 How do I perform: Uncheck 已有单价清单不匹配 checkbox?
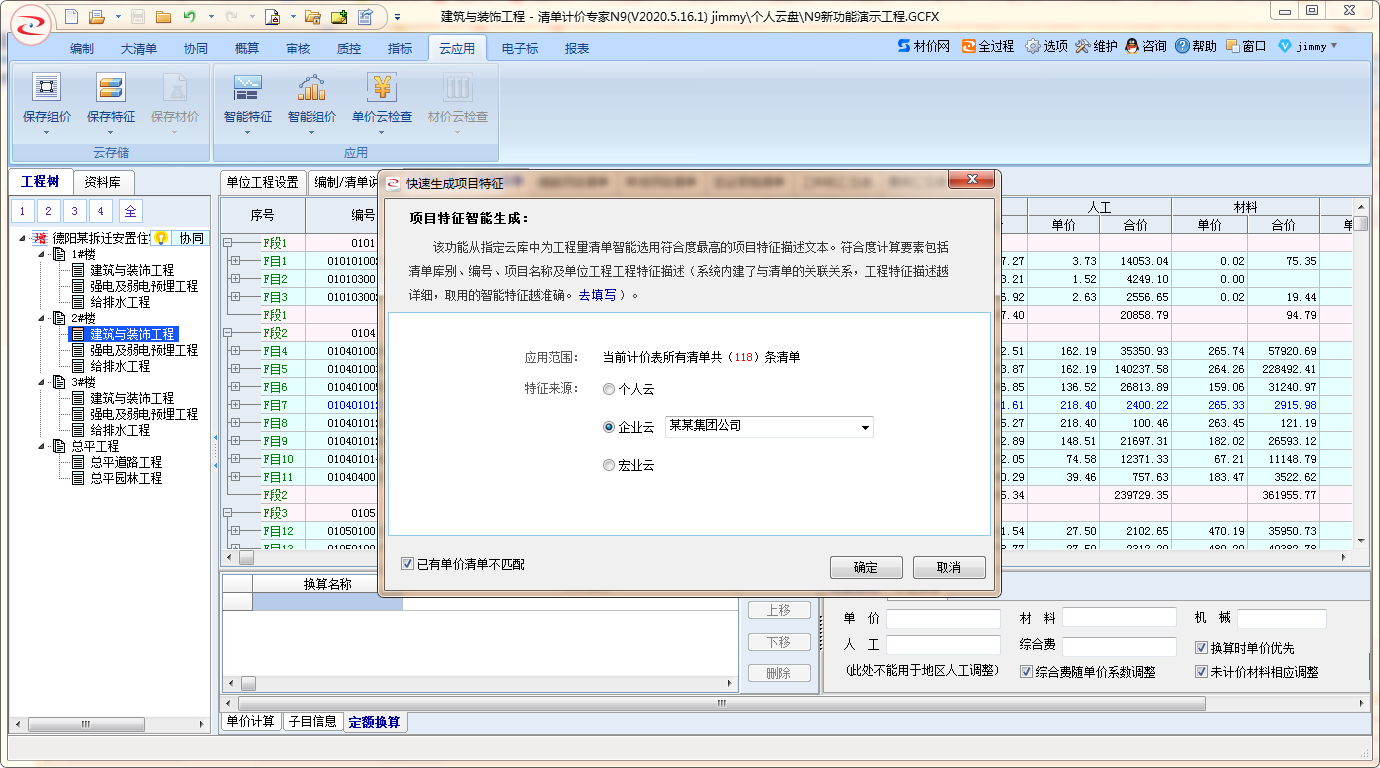[x=407, y=564]
